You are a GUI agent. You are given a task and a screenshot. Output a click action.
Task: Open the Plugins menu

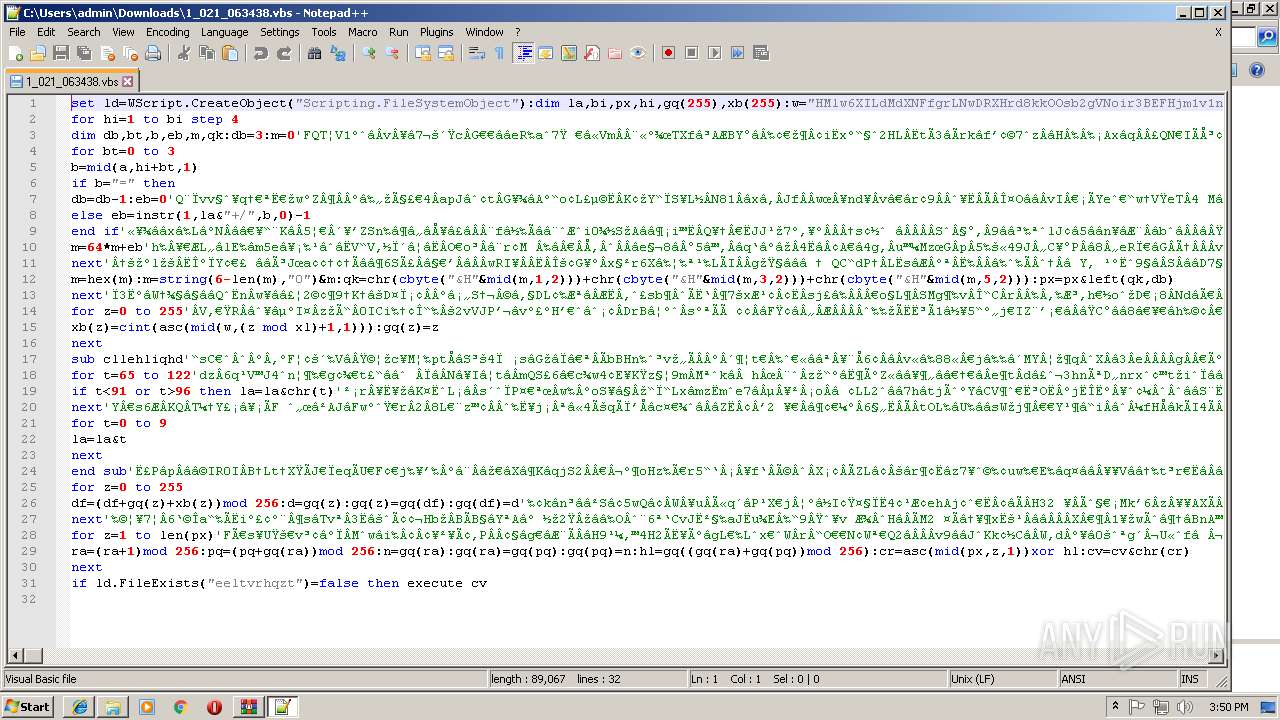click(x=437, y=32)
